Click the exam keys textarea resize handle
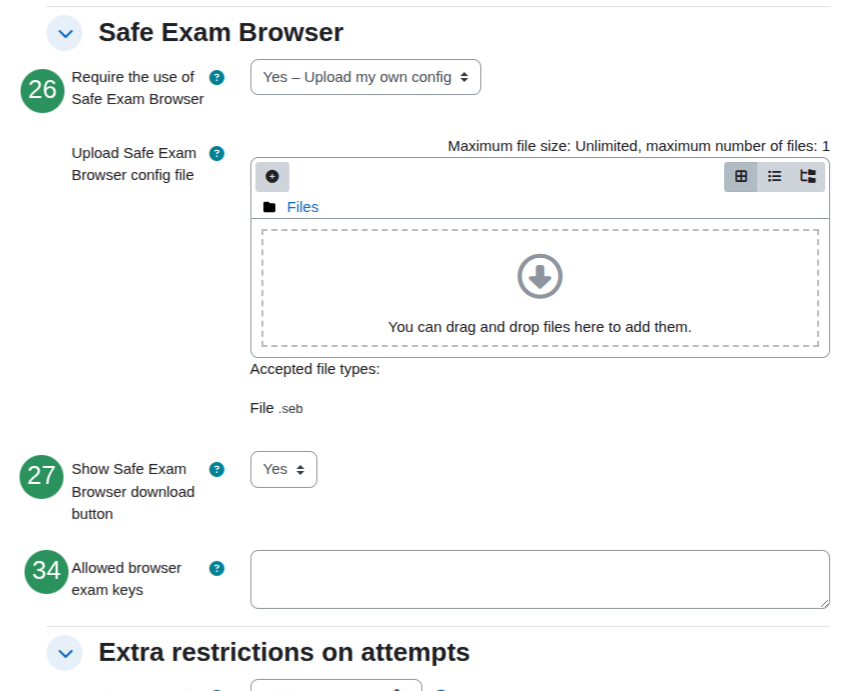 click(x=825, y=604)
